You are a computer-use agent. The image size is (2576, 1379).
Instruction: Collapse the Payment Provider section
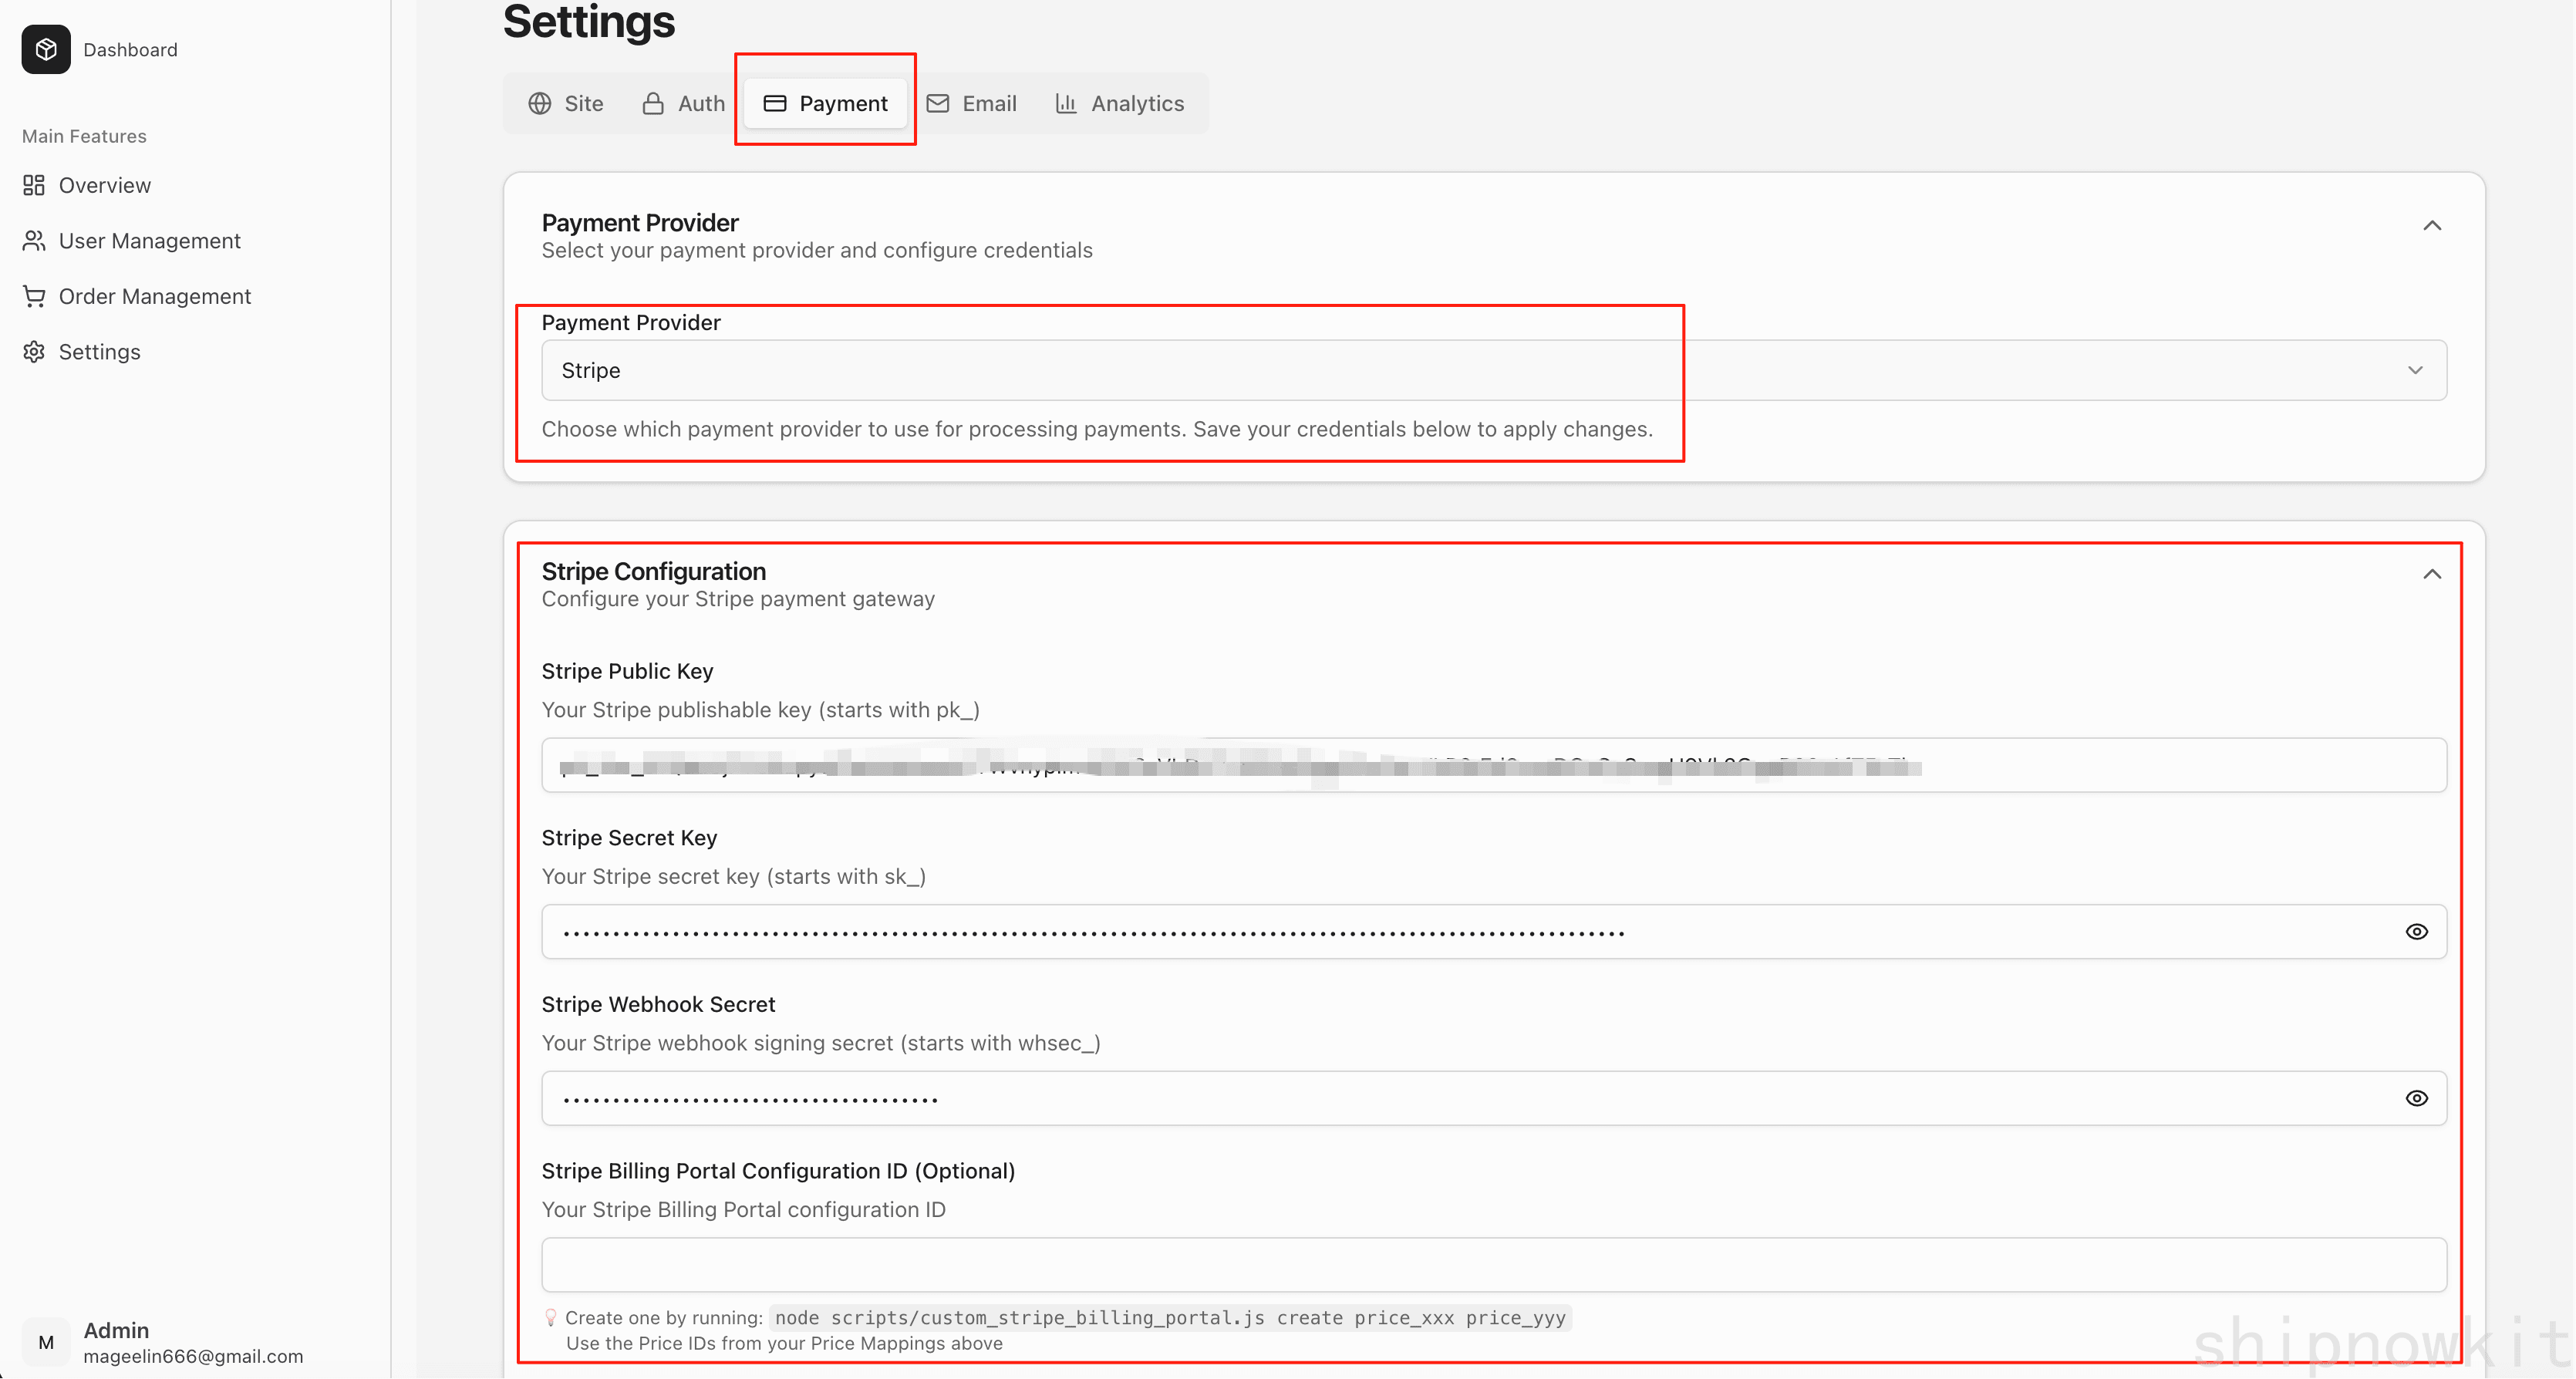[x=2432, y=226]
